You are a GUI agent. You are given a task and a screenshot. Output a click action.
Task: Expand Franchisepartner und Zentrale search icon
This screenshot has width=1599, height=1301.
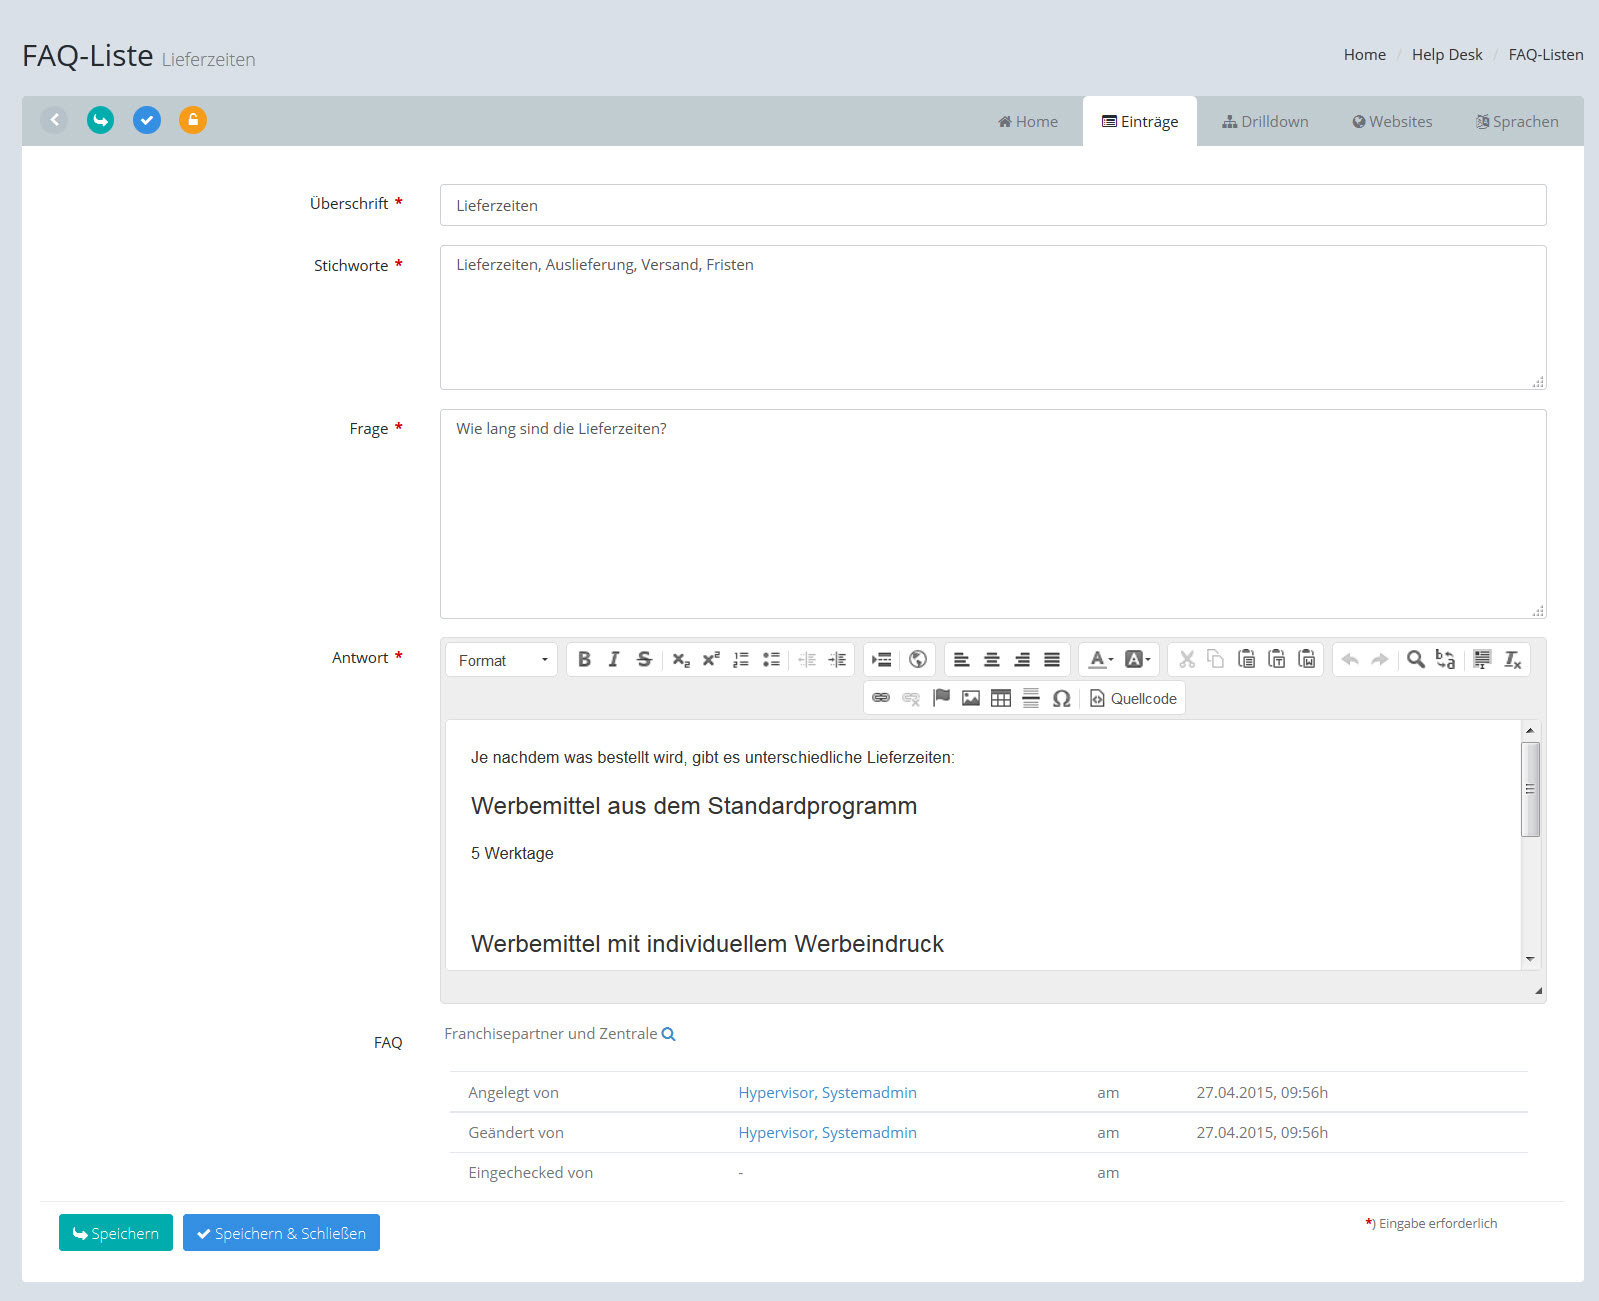click(669, 1035)
